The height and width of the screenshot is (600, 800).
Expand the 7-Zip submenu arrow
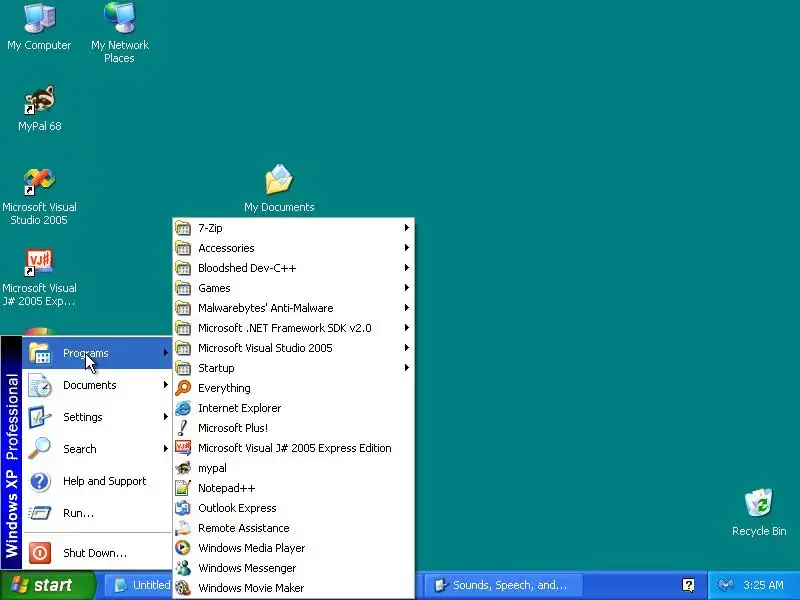tap(407, 228)
